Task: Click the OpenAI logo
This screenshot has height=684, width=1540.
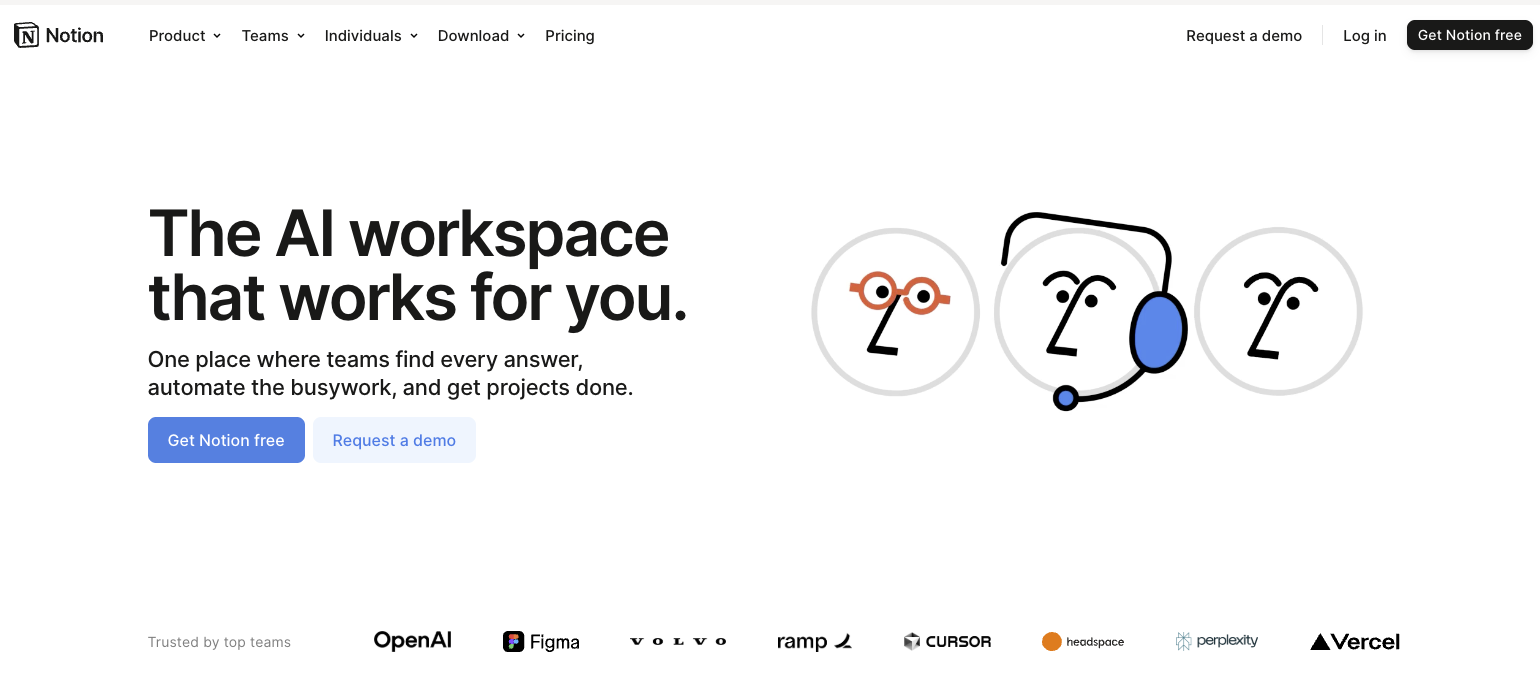Action: pyautogui.click(x=412, y=641)
